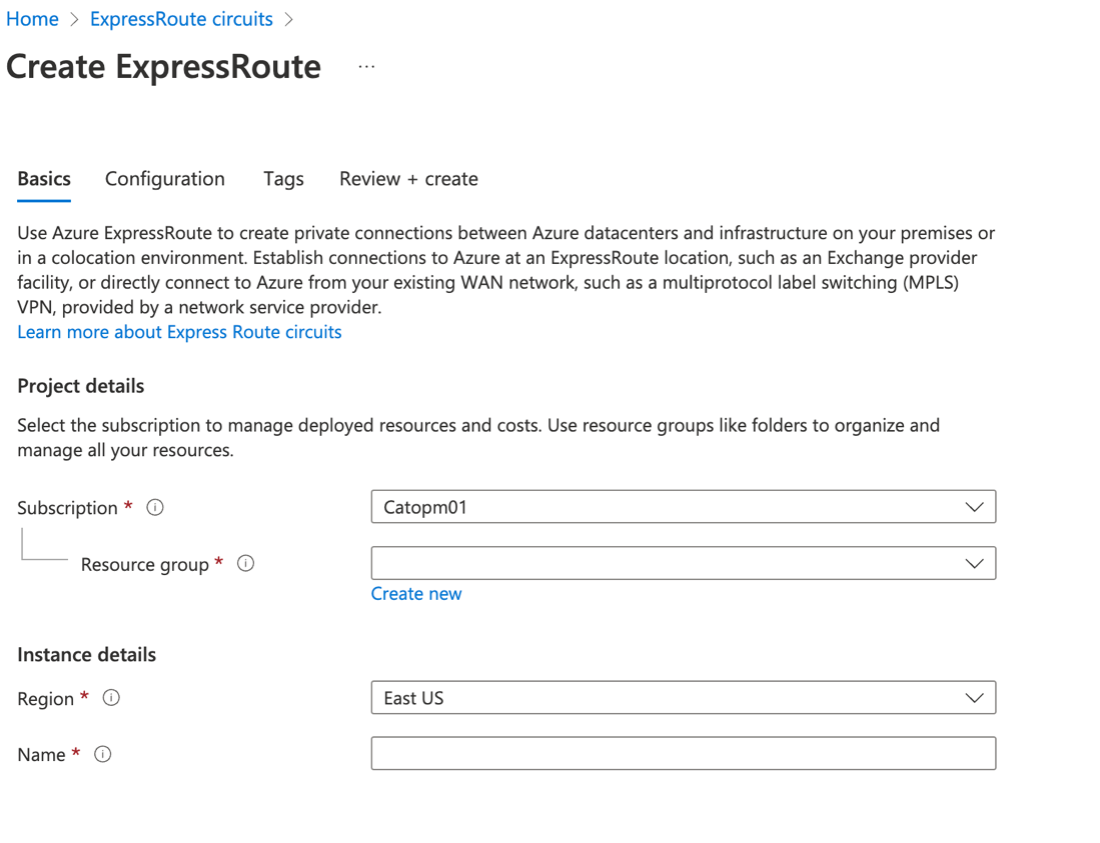Viewport: 1100px width, 843px height.
Task: Click the Project details section heading
Action: pos(81,386)
